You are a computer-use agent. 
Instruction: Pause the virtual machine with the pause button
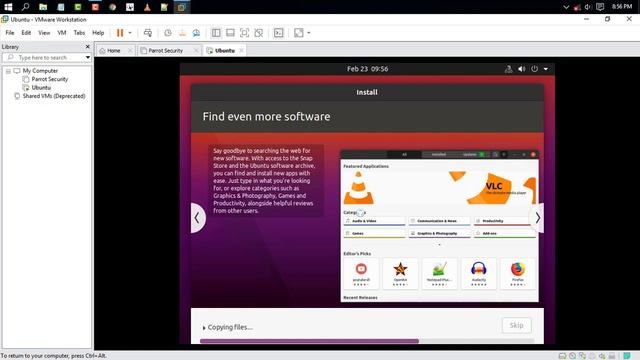[x=120, y=33]
